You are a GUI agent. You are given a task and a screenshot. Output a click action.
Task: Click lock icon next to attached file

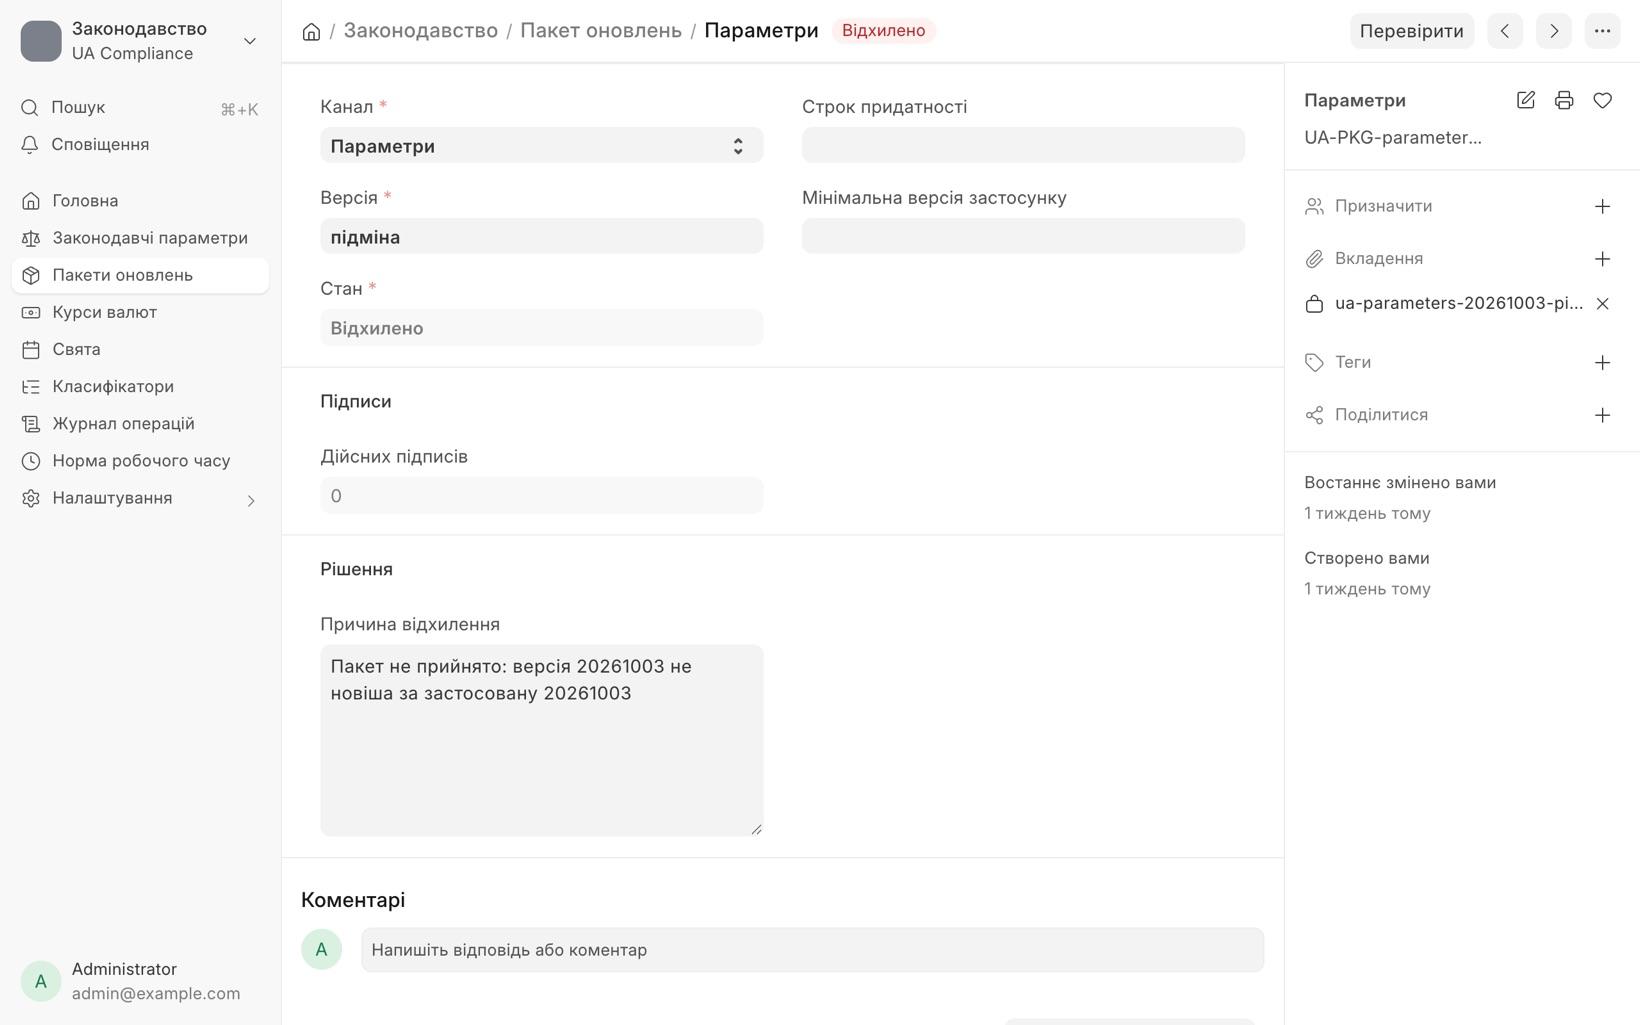[1314, 304]
